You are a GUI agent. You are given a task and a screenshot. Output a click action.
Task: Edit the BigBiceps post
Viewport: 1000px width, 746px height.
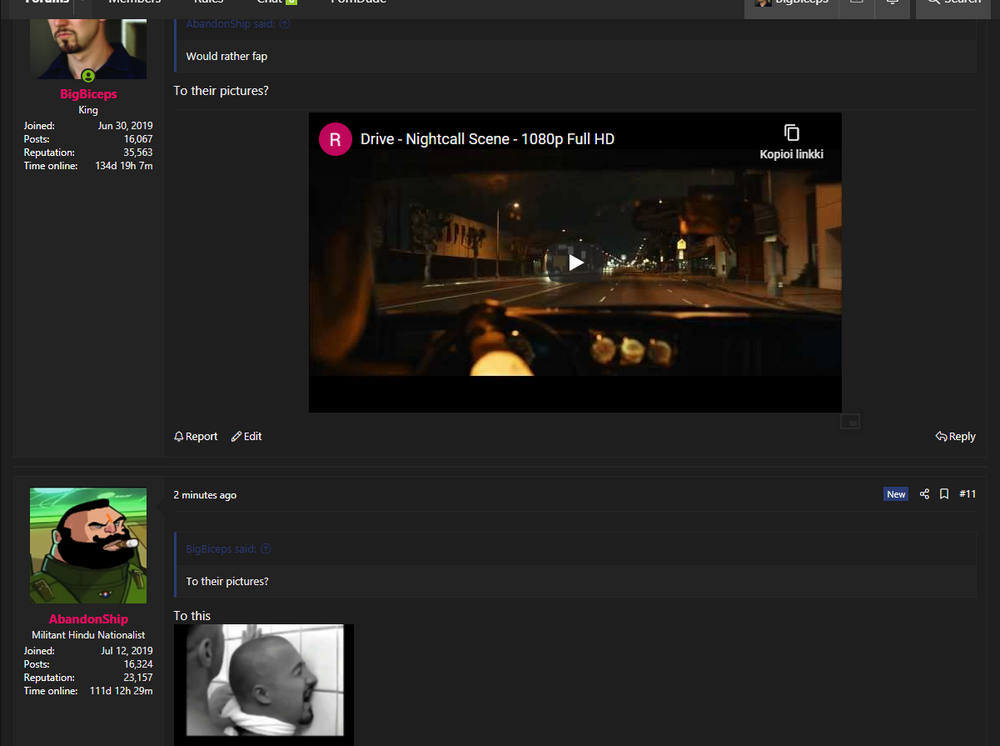[246, 436]
